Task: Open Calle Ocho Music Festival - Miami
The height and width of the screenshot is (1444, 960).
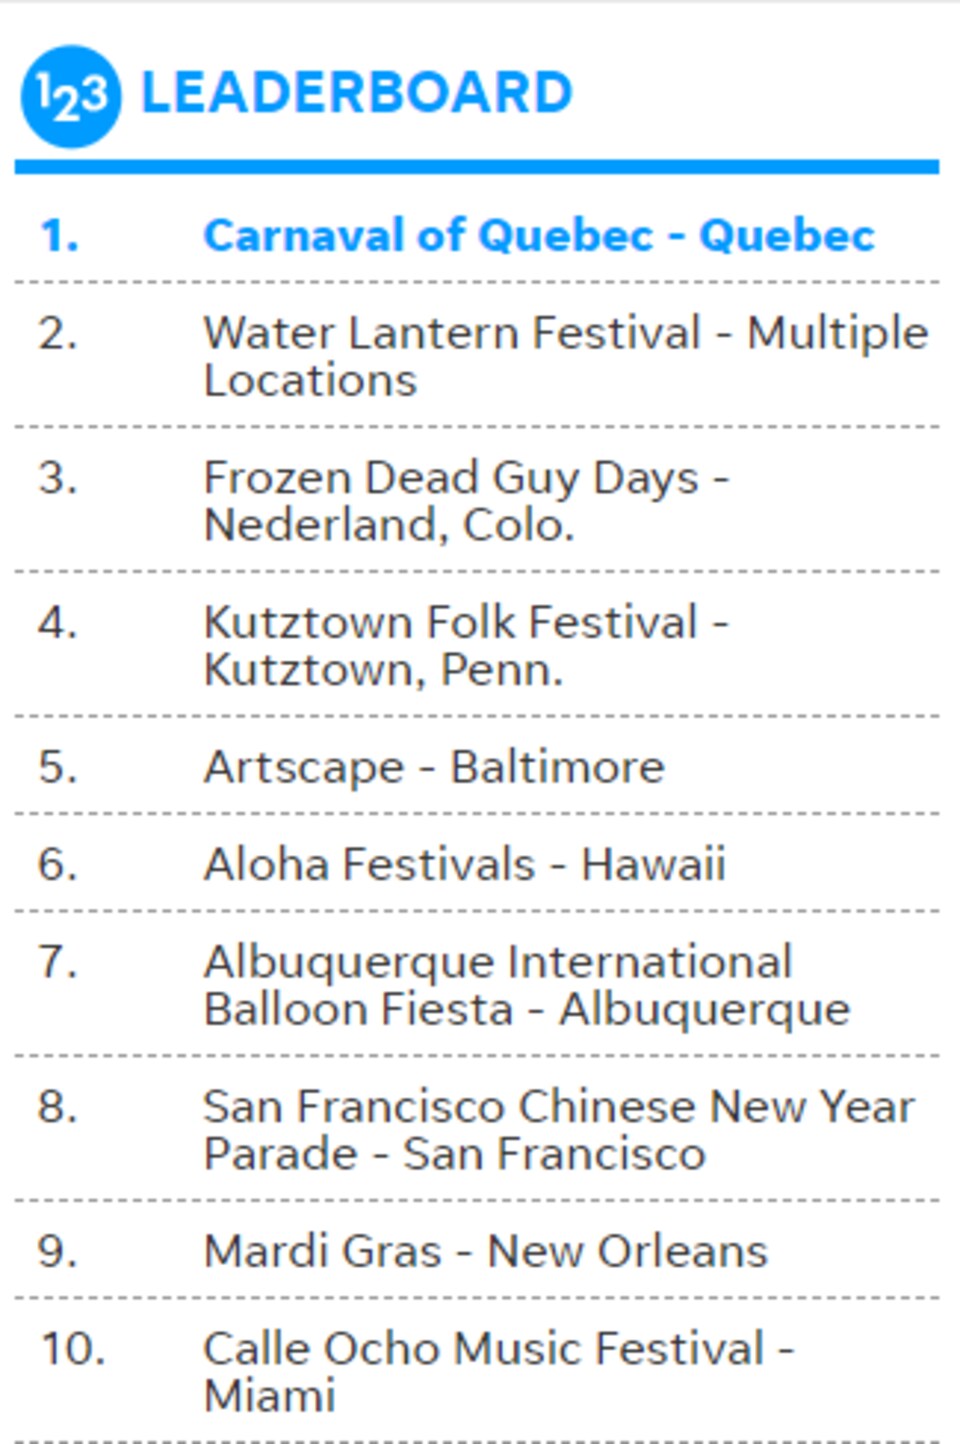Action: coord(499,1371)
